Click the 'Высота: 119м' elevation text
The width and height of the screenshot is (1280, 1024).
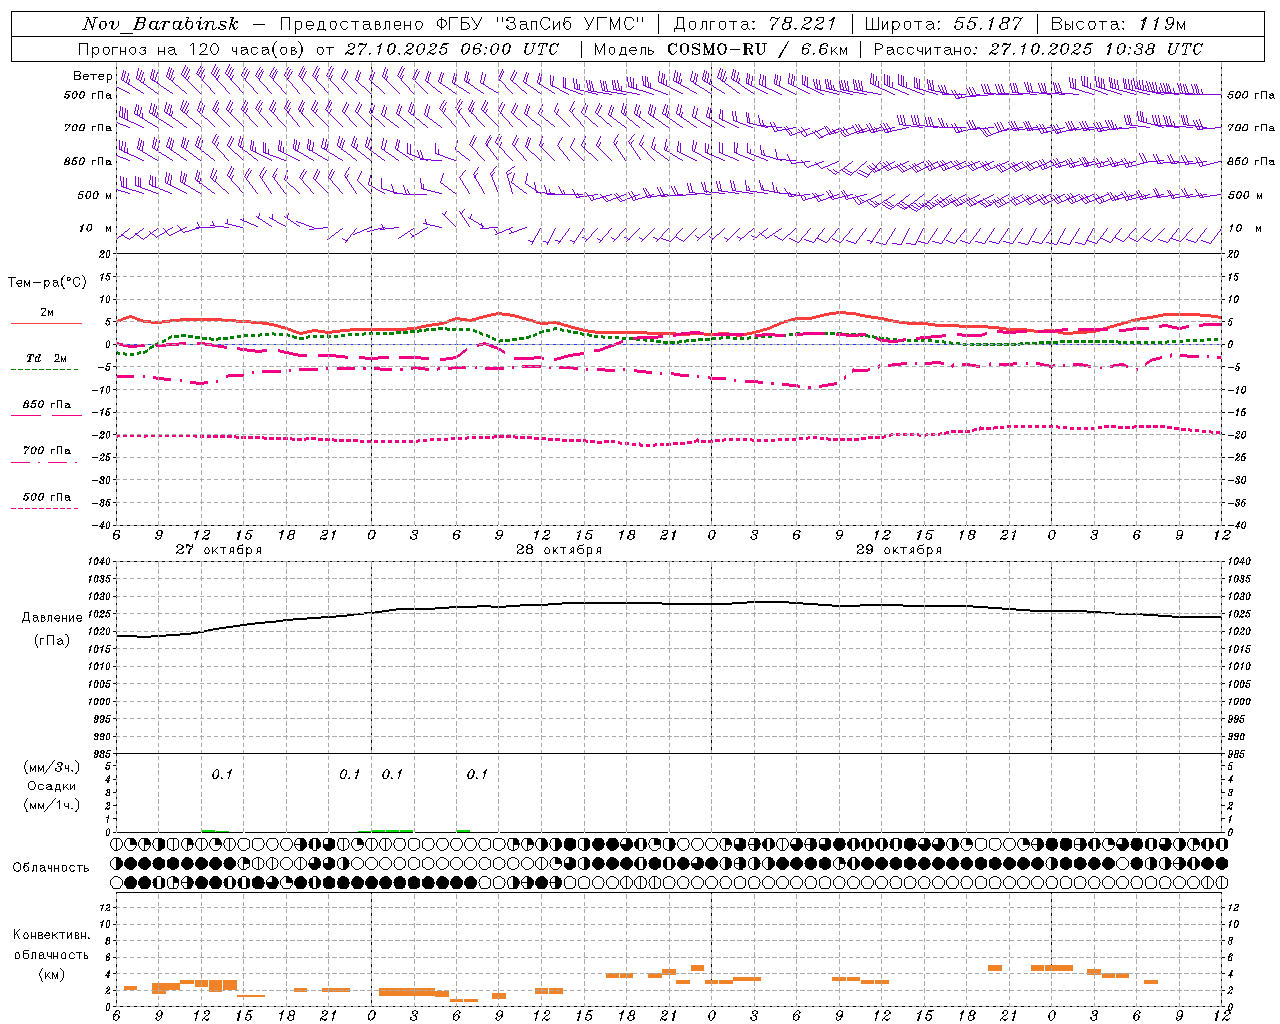1120,25
